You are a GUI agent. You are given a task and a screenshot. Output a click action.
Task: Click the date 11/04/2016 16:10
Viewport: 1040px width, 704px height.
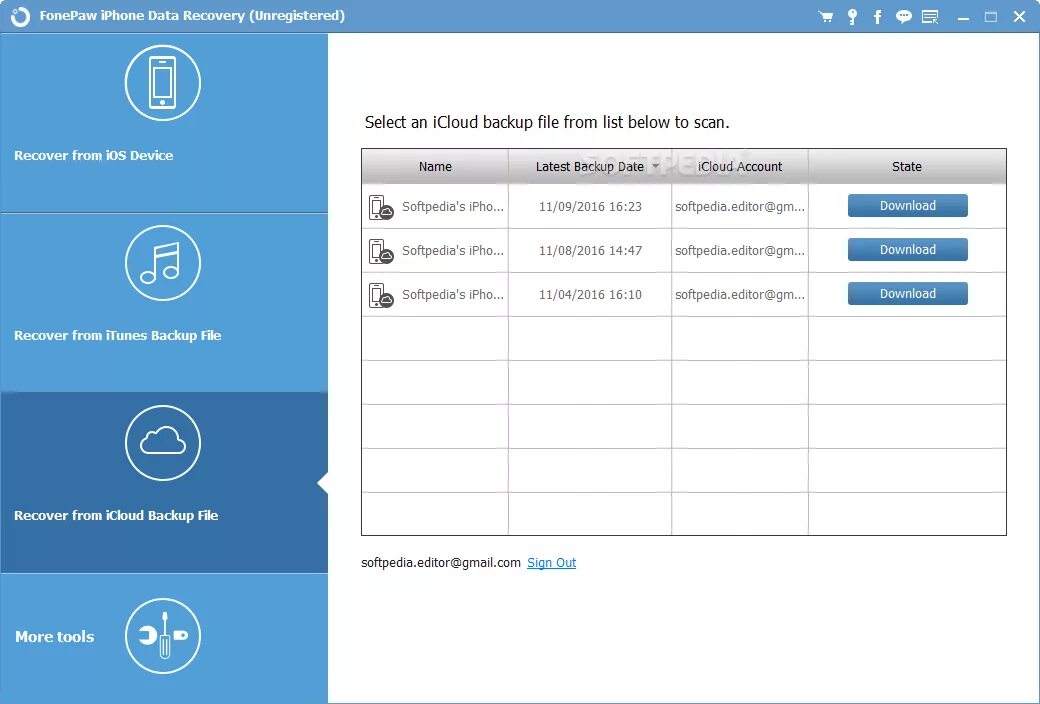coord(590,294)
